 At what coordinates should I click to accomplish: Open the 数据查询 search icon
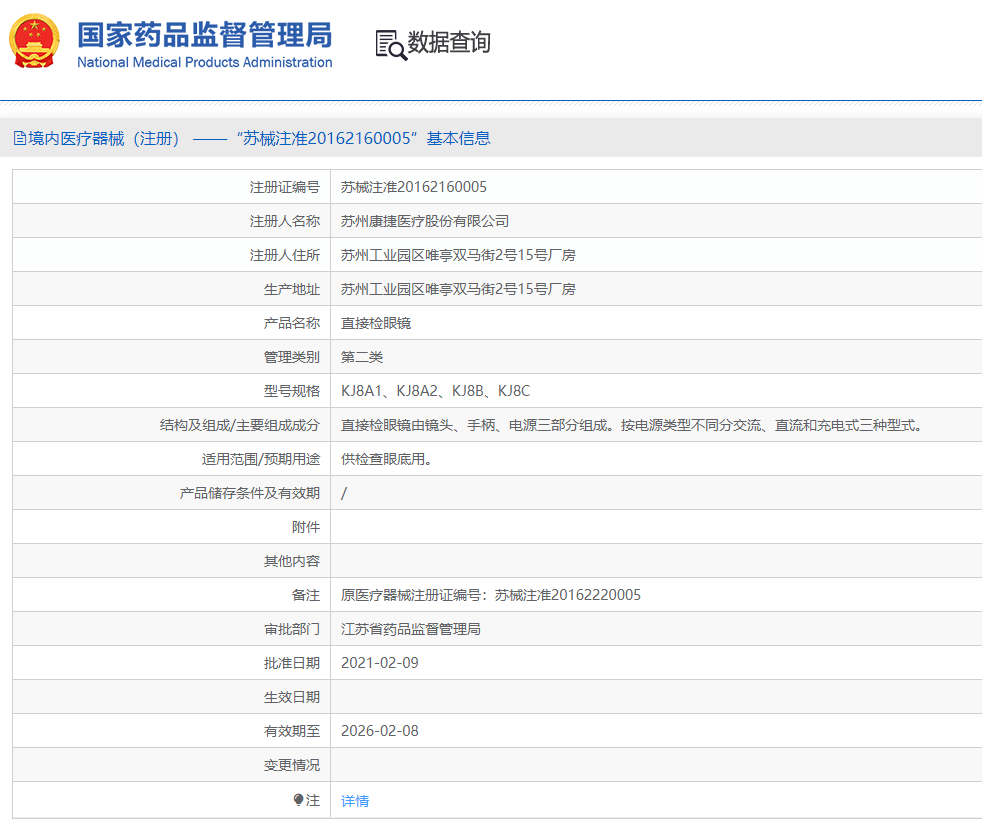391,45
